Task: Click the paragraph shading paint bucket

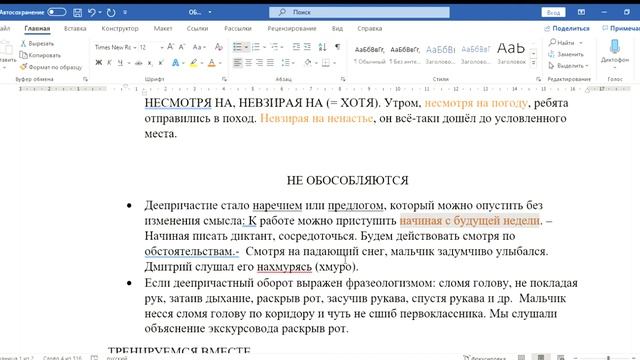Action: click(x=308, y=63)
